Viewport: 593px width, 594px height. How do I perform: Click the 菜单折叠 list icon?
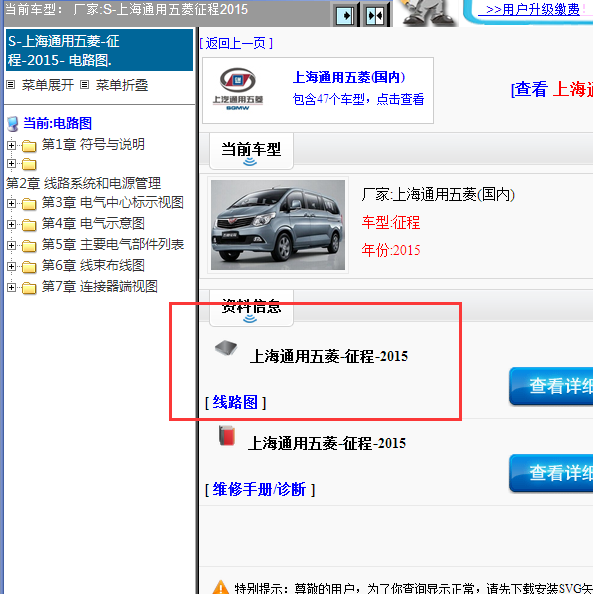(84, 85)
